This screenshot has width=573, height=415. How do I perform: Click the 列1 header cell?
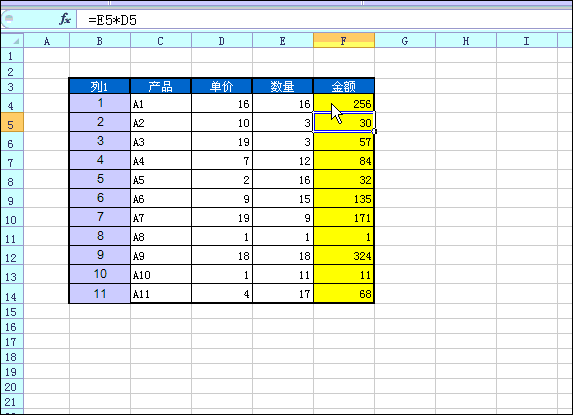tap(100, 86)
